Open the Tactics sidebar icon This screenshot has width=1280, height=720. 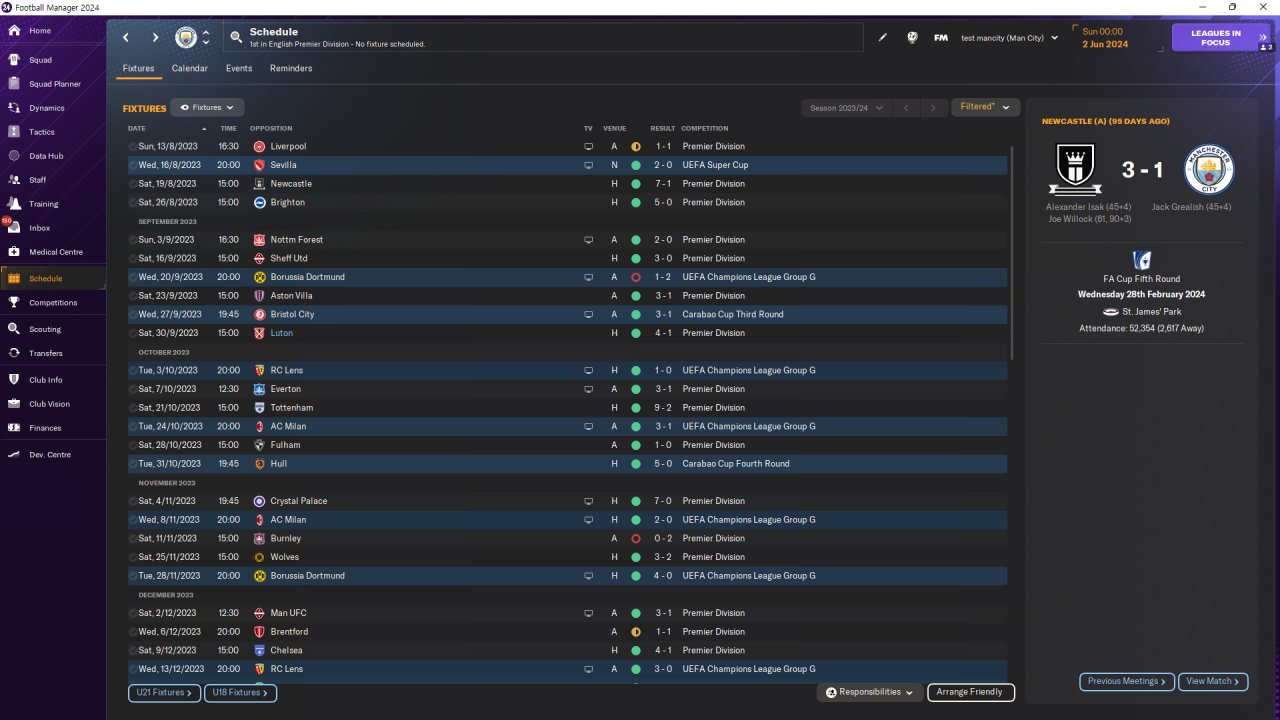(x=14, y=132)
